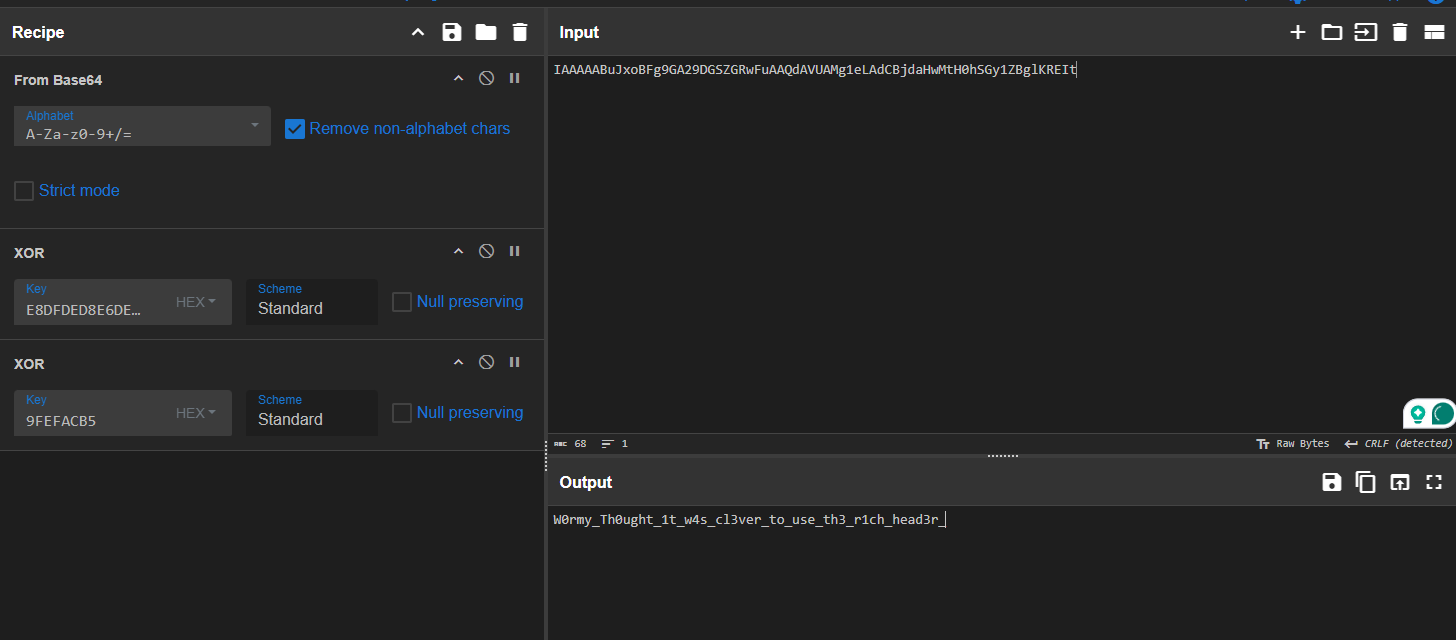This screenshot has width=1456, height=640.
Task: Clear input and output with trash icon
Action: (x=1400, y=32)
